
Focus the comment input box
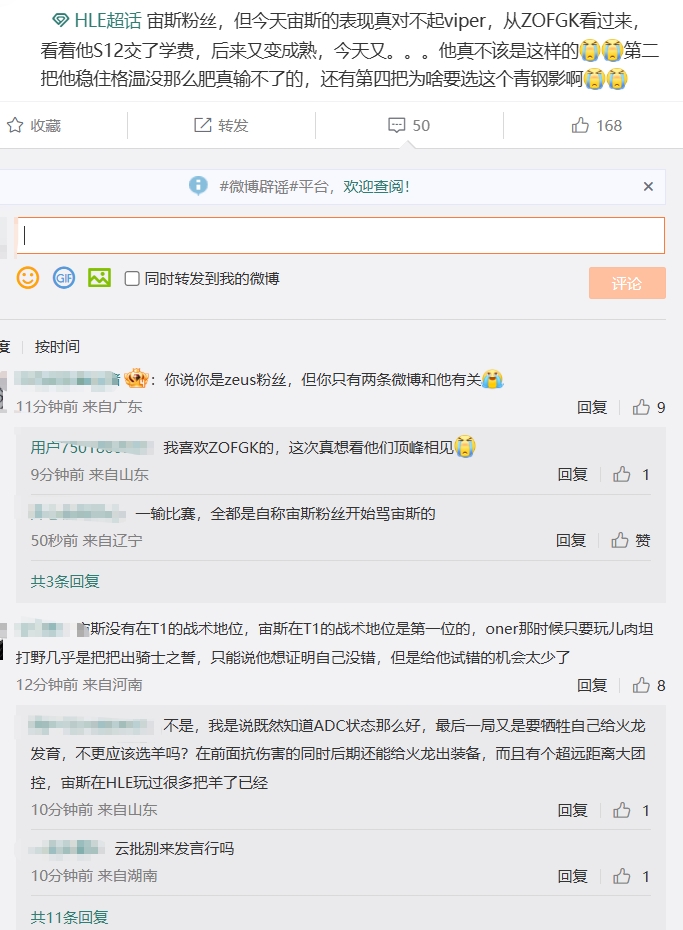(341, 235)
